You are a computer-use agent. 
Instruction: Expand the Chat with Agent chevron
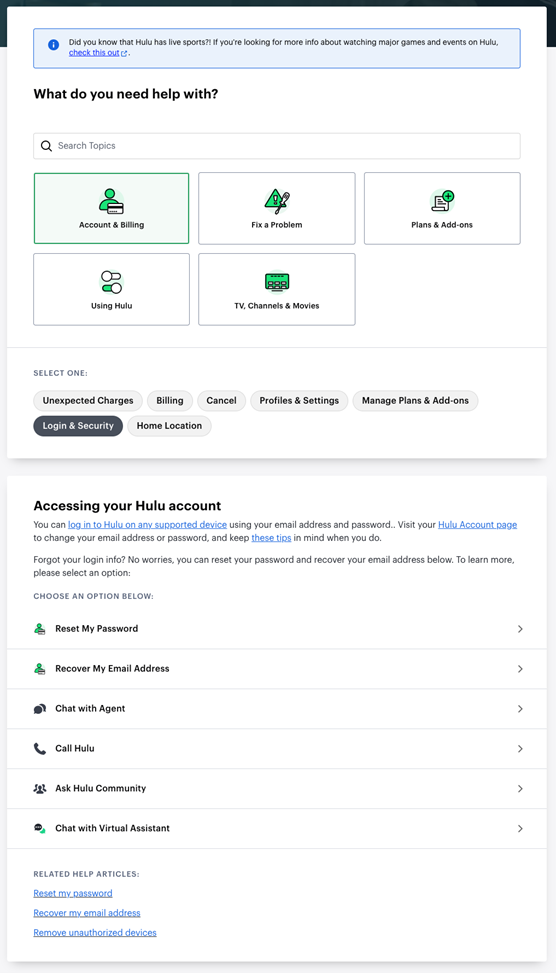pyautogui.click(x=520, y=709)
